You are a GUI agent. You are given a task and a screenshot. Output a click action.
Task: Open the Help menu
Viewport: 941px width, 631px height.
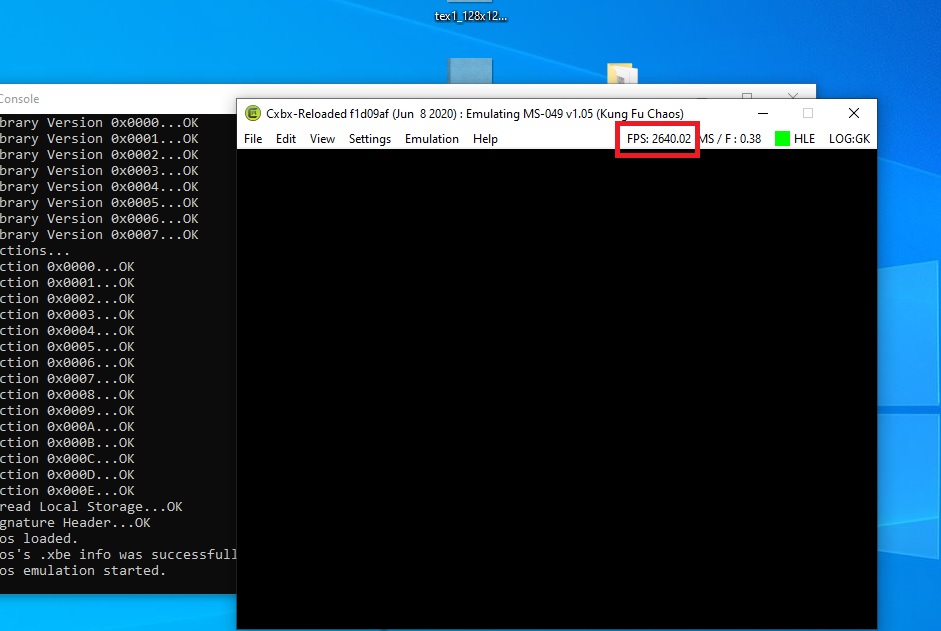pyautogui.click(x=485, y=139)
